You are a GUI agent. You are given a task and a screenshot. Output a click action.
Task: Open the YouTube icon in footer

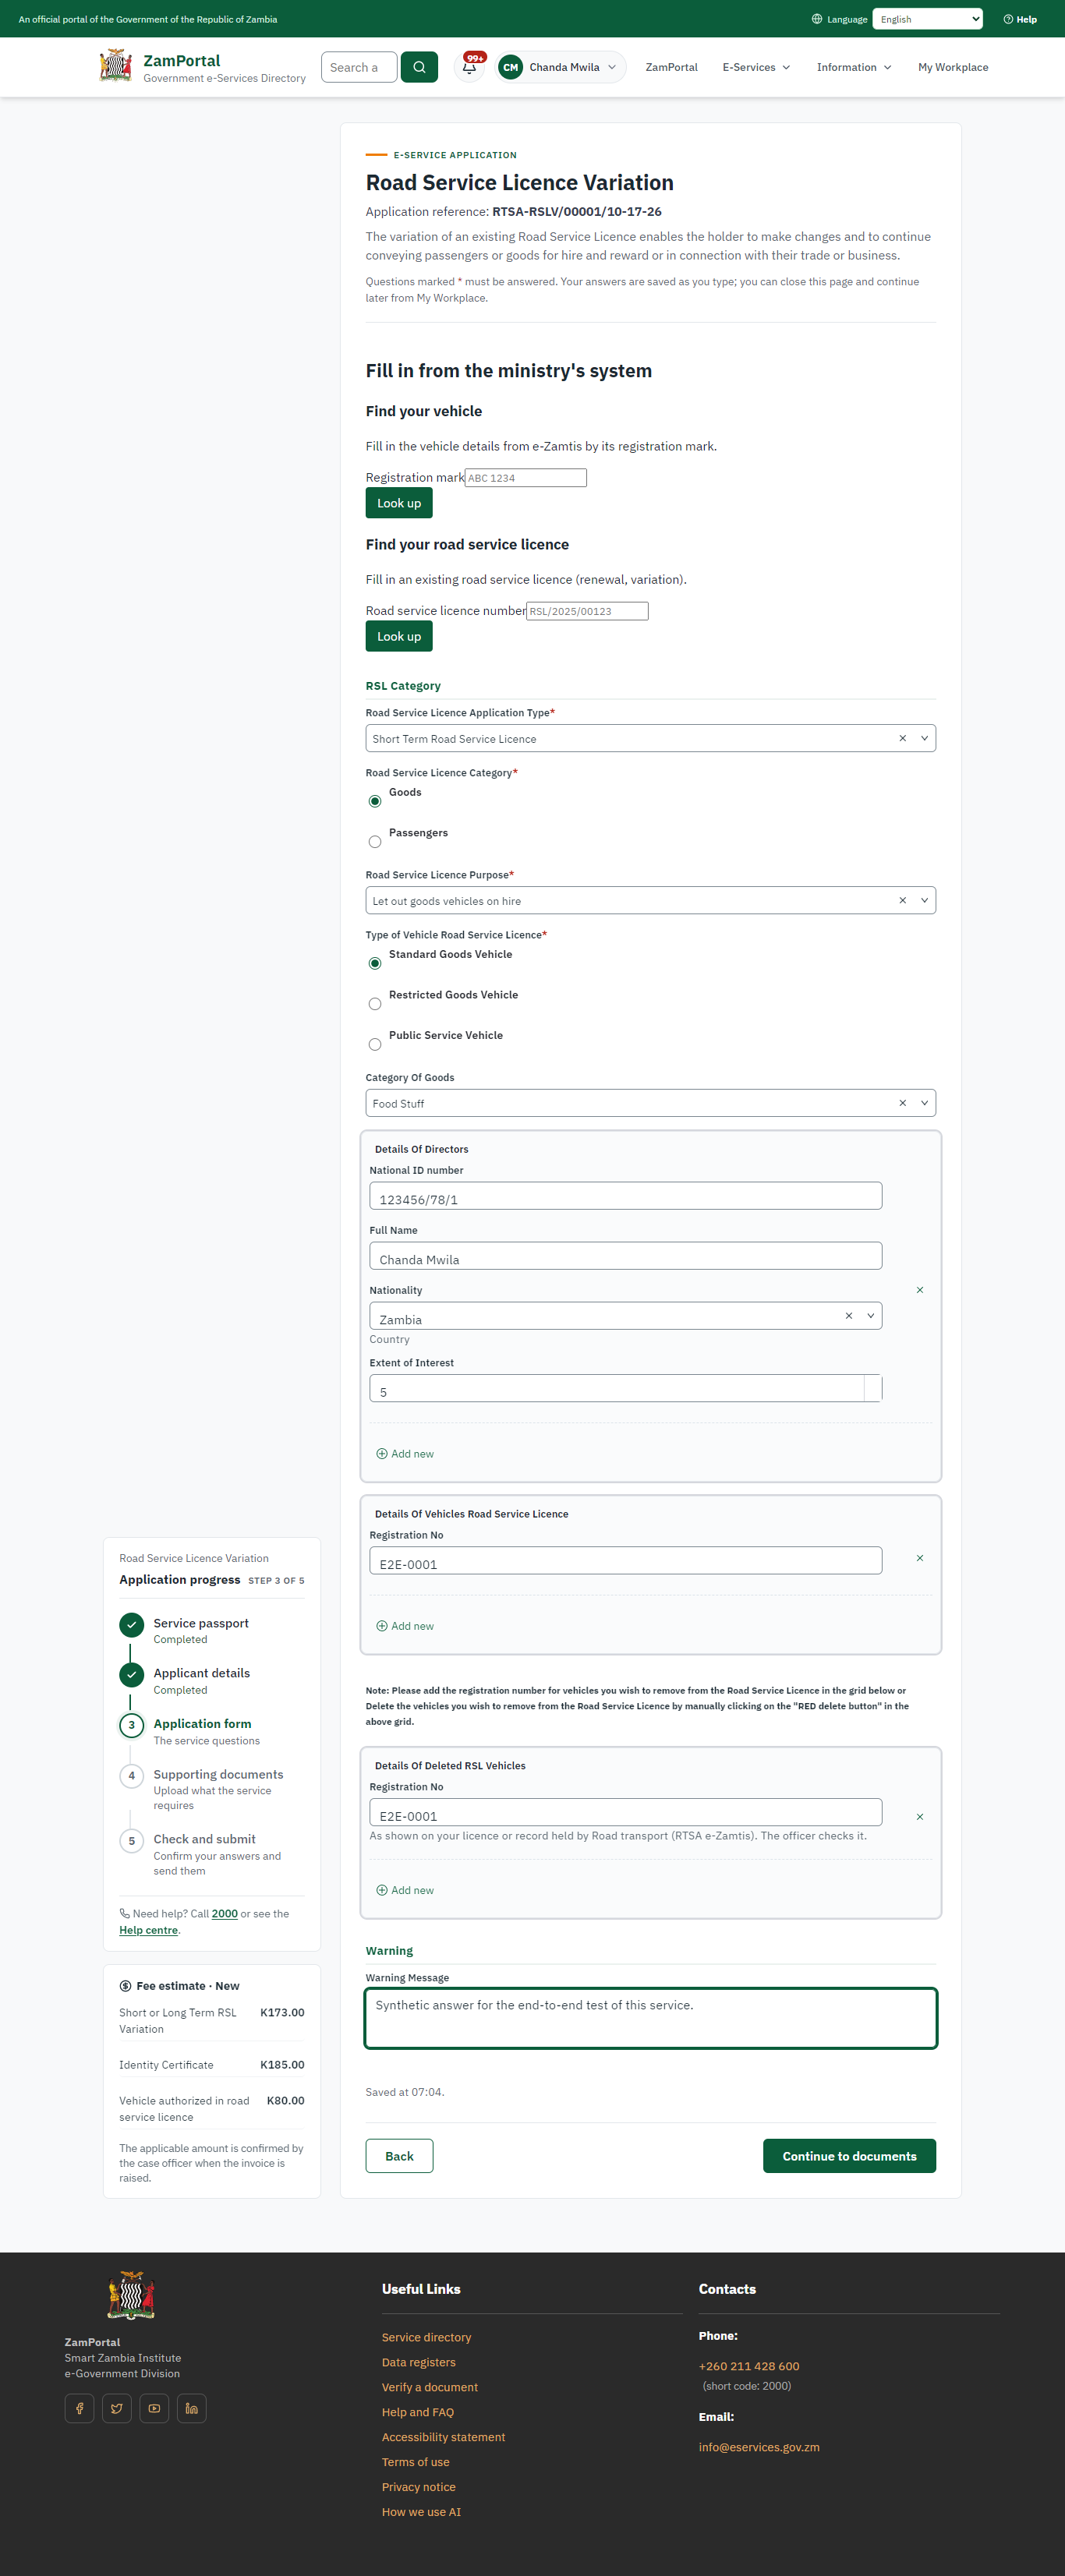point(154,2408)
